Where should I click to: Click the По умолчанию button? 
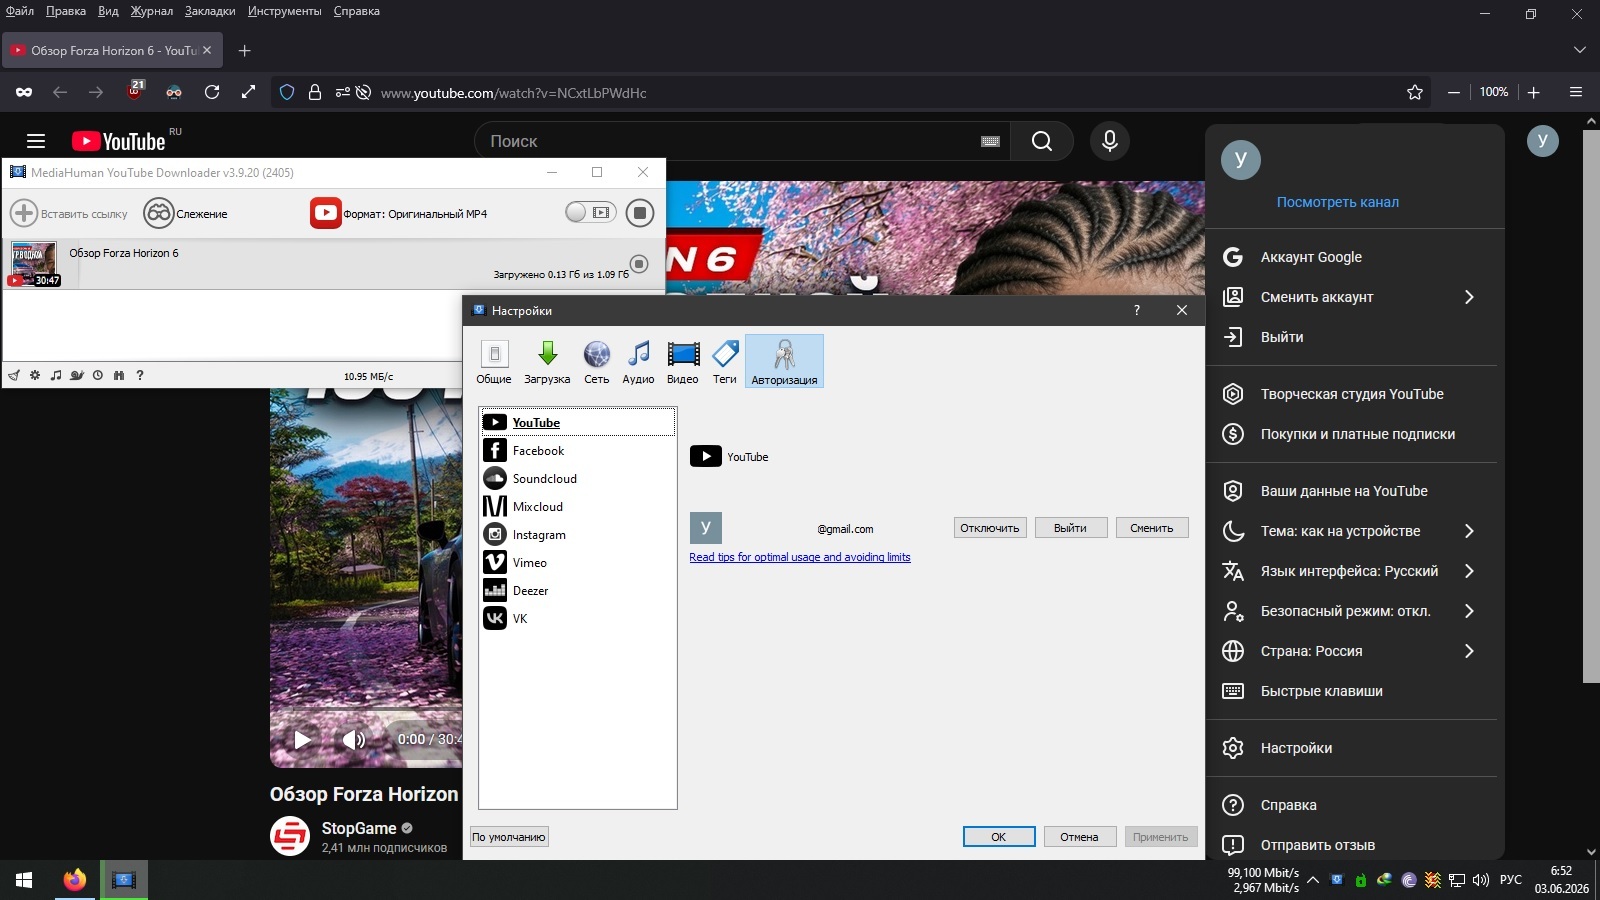point(509,837)
